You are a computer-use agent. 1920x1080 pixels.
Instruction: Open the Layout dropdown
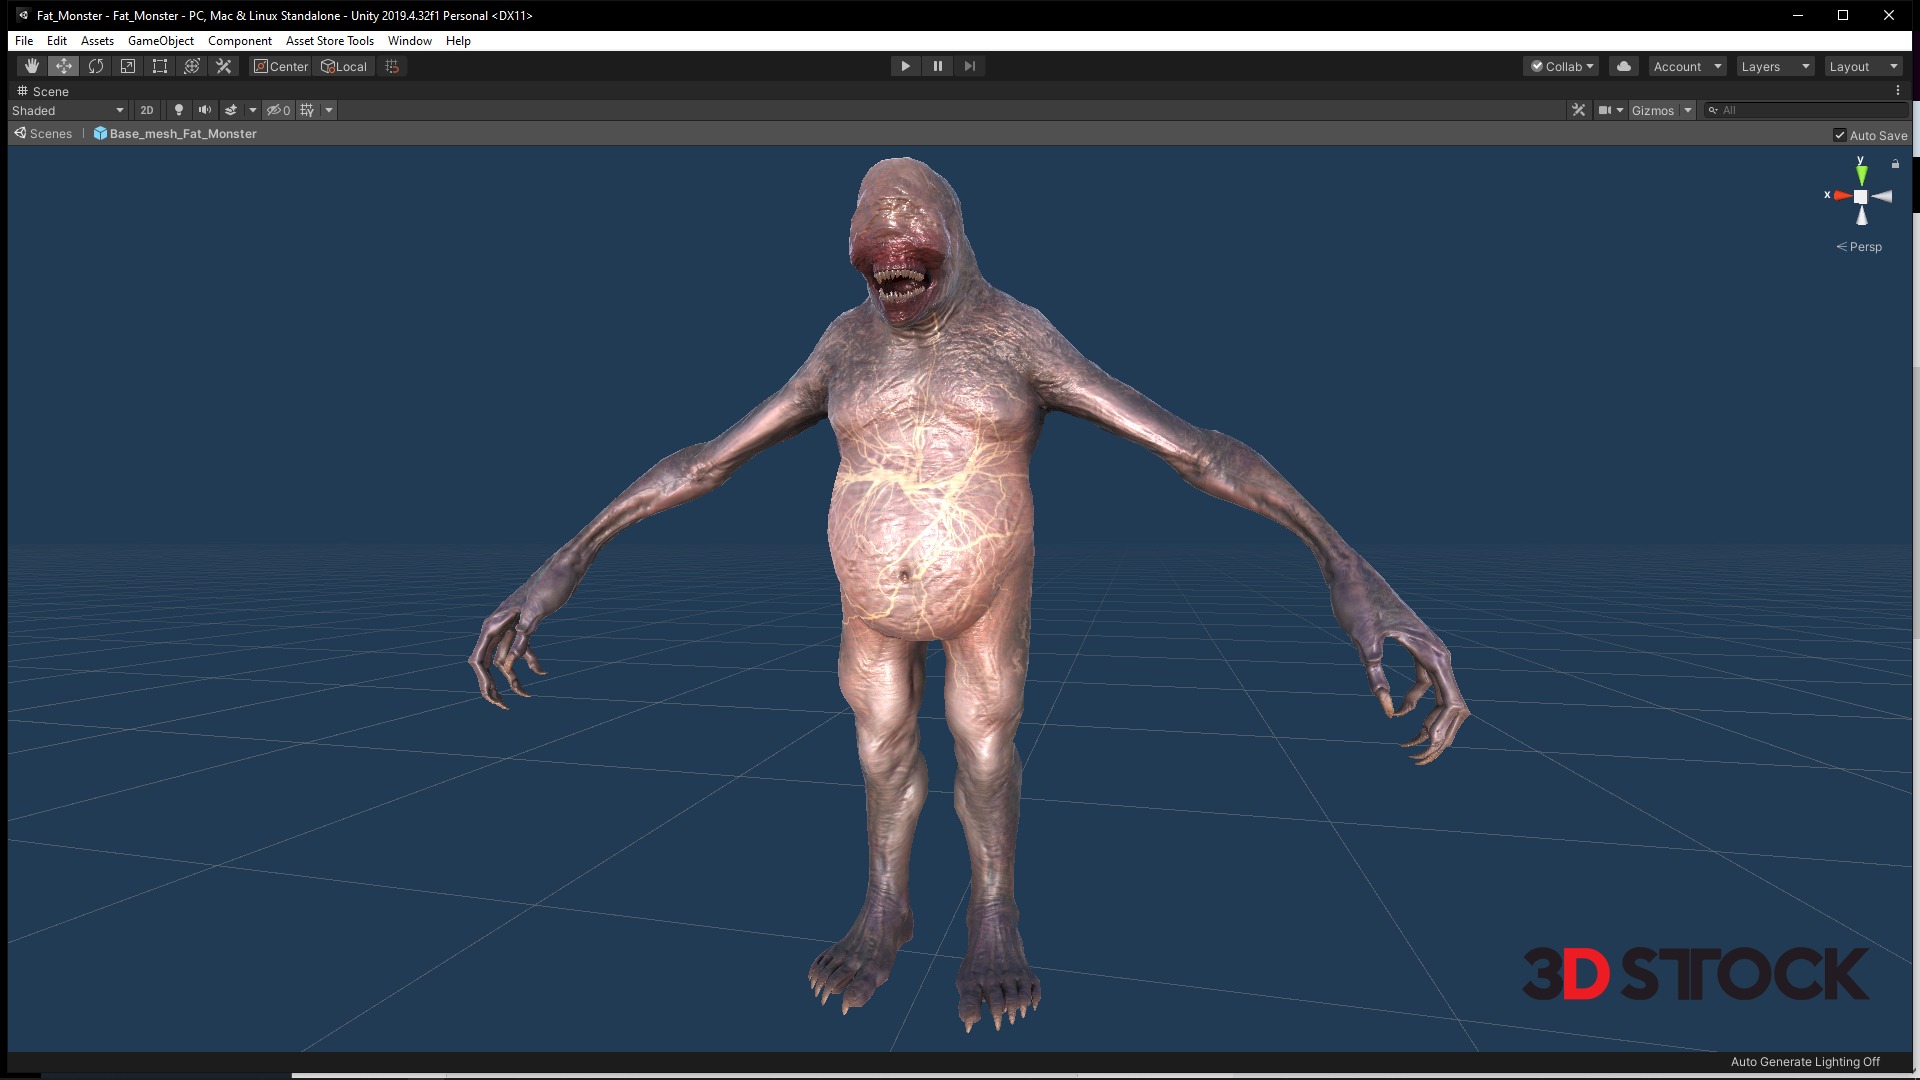[x=1863, y=66]
